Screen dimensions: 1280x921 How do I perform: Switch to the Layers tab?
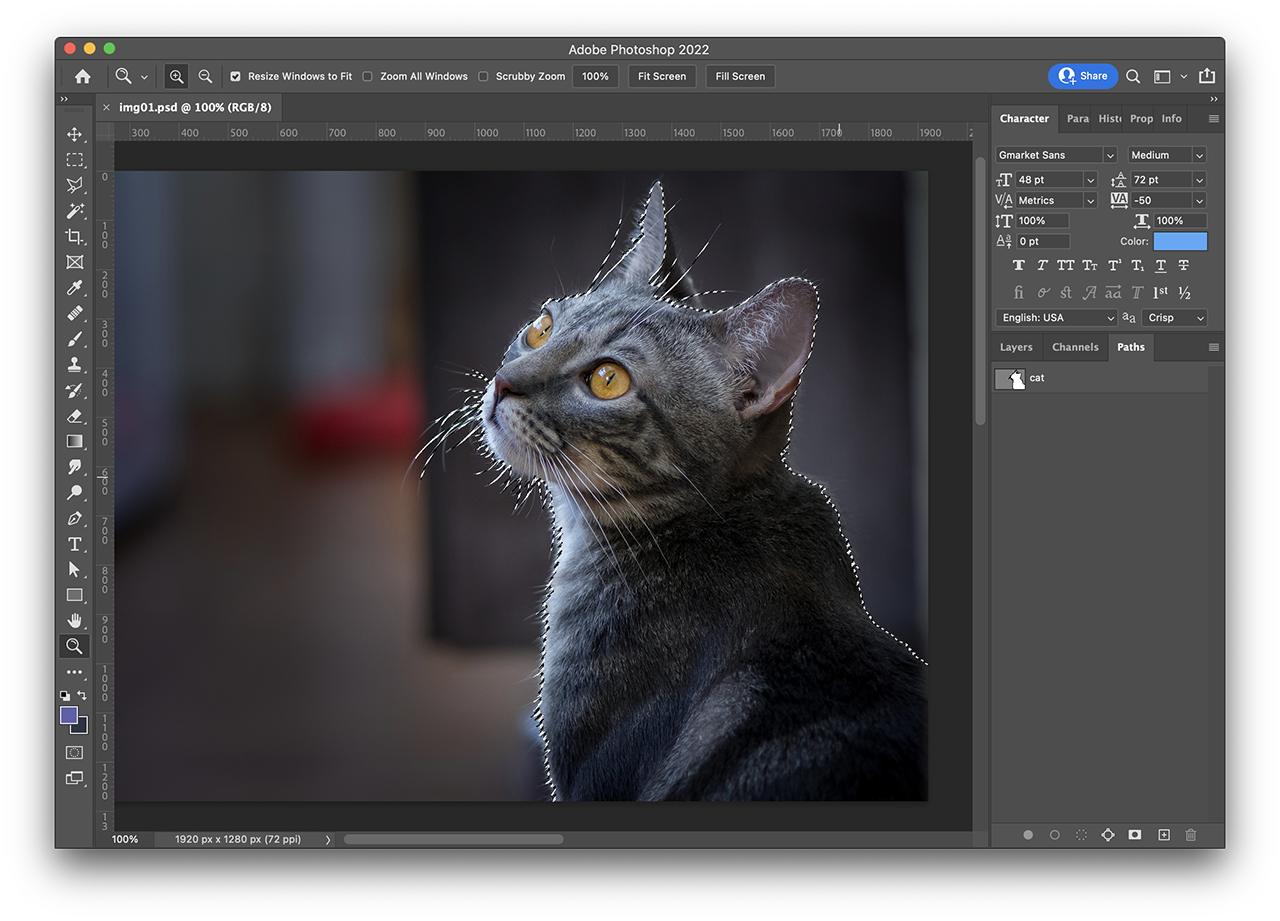[x=1016, y=347]
